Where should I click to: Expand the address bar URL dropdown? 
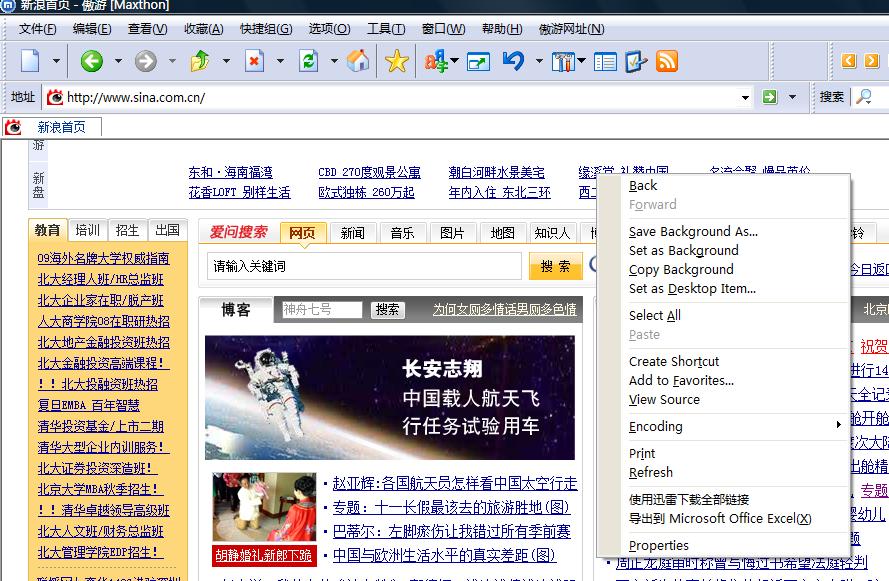tap(745, 97)
